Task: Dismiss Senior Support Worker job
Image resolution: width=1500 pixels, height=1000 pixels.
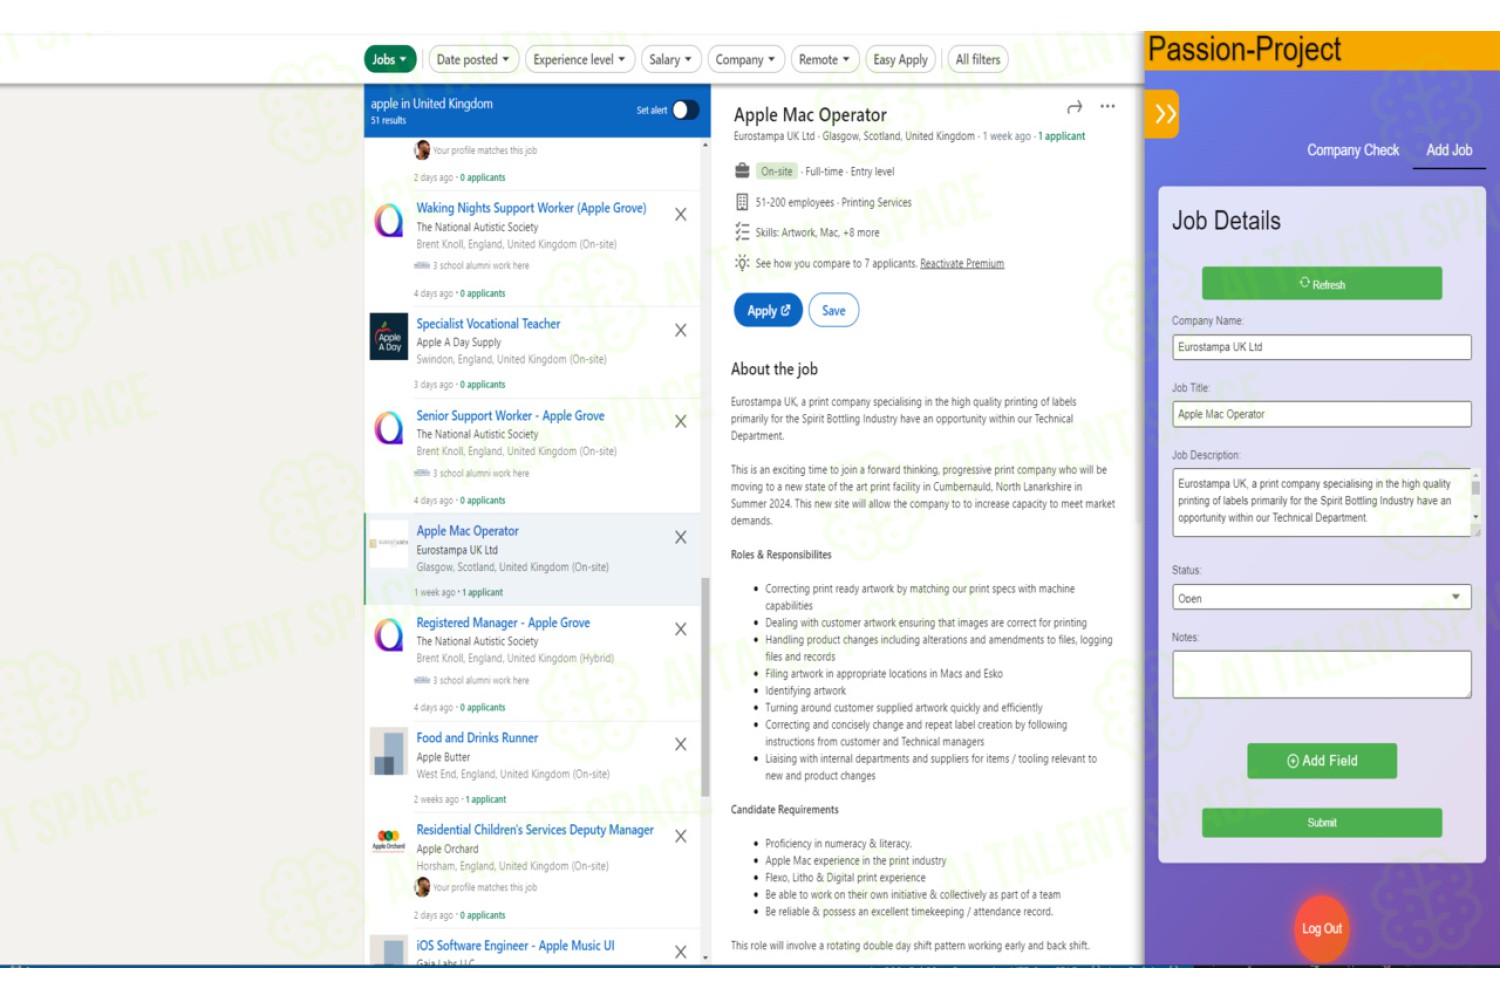Action: click(x=680, y=421)
